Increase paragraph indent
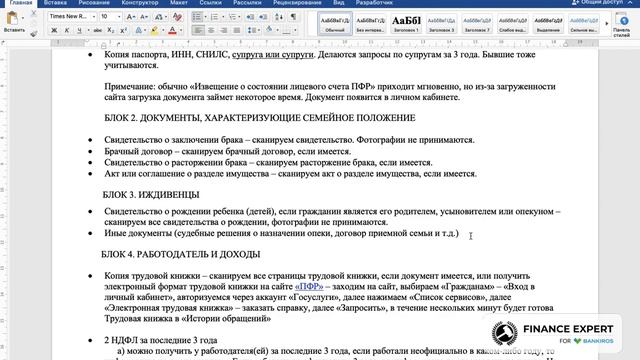This screenshot has height=360, width=640. click(263, 17)
